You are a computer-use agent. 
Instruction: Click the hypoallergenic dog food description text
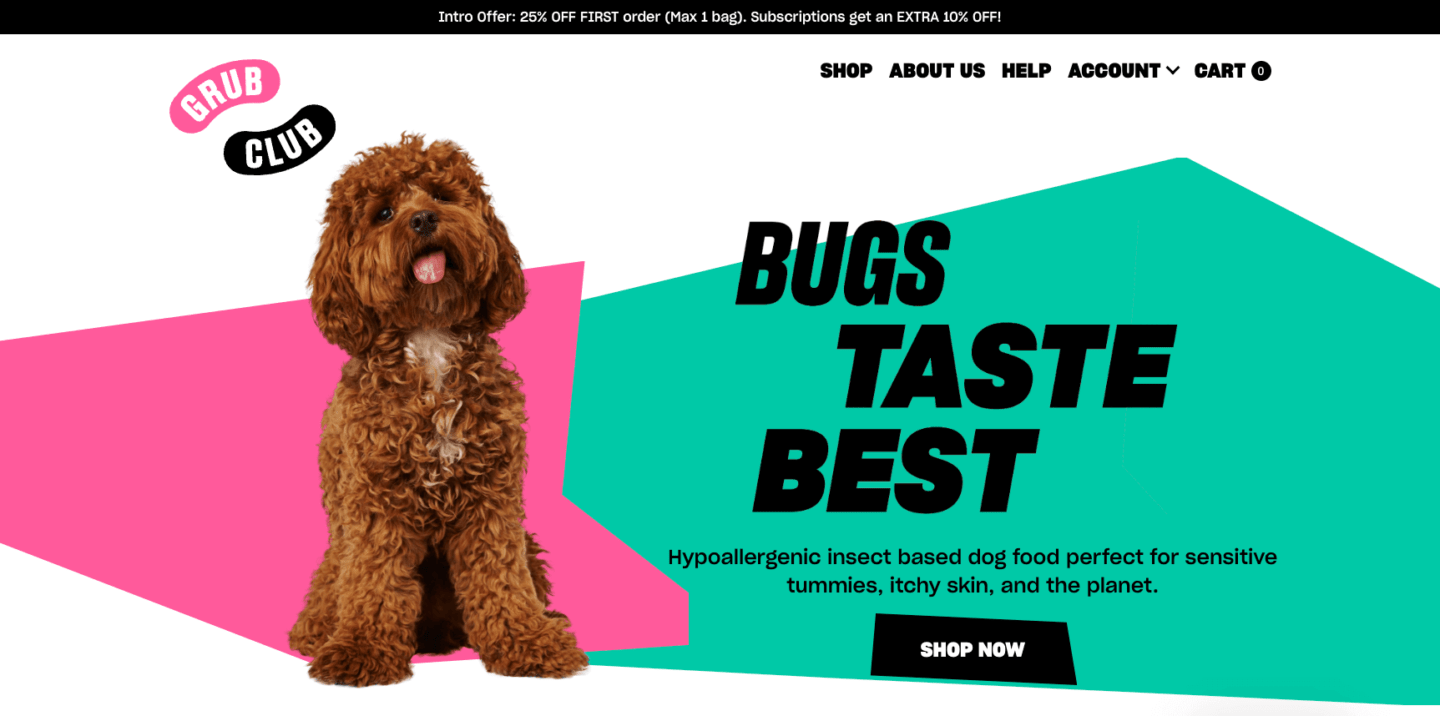pyautogui.click(x=972, y=571)
